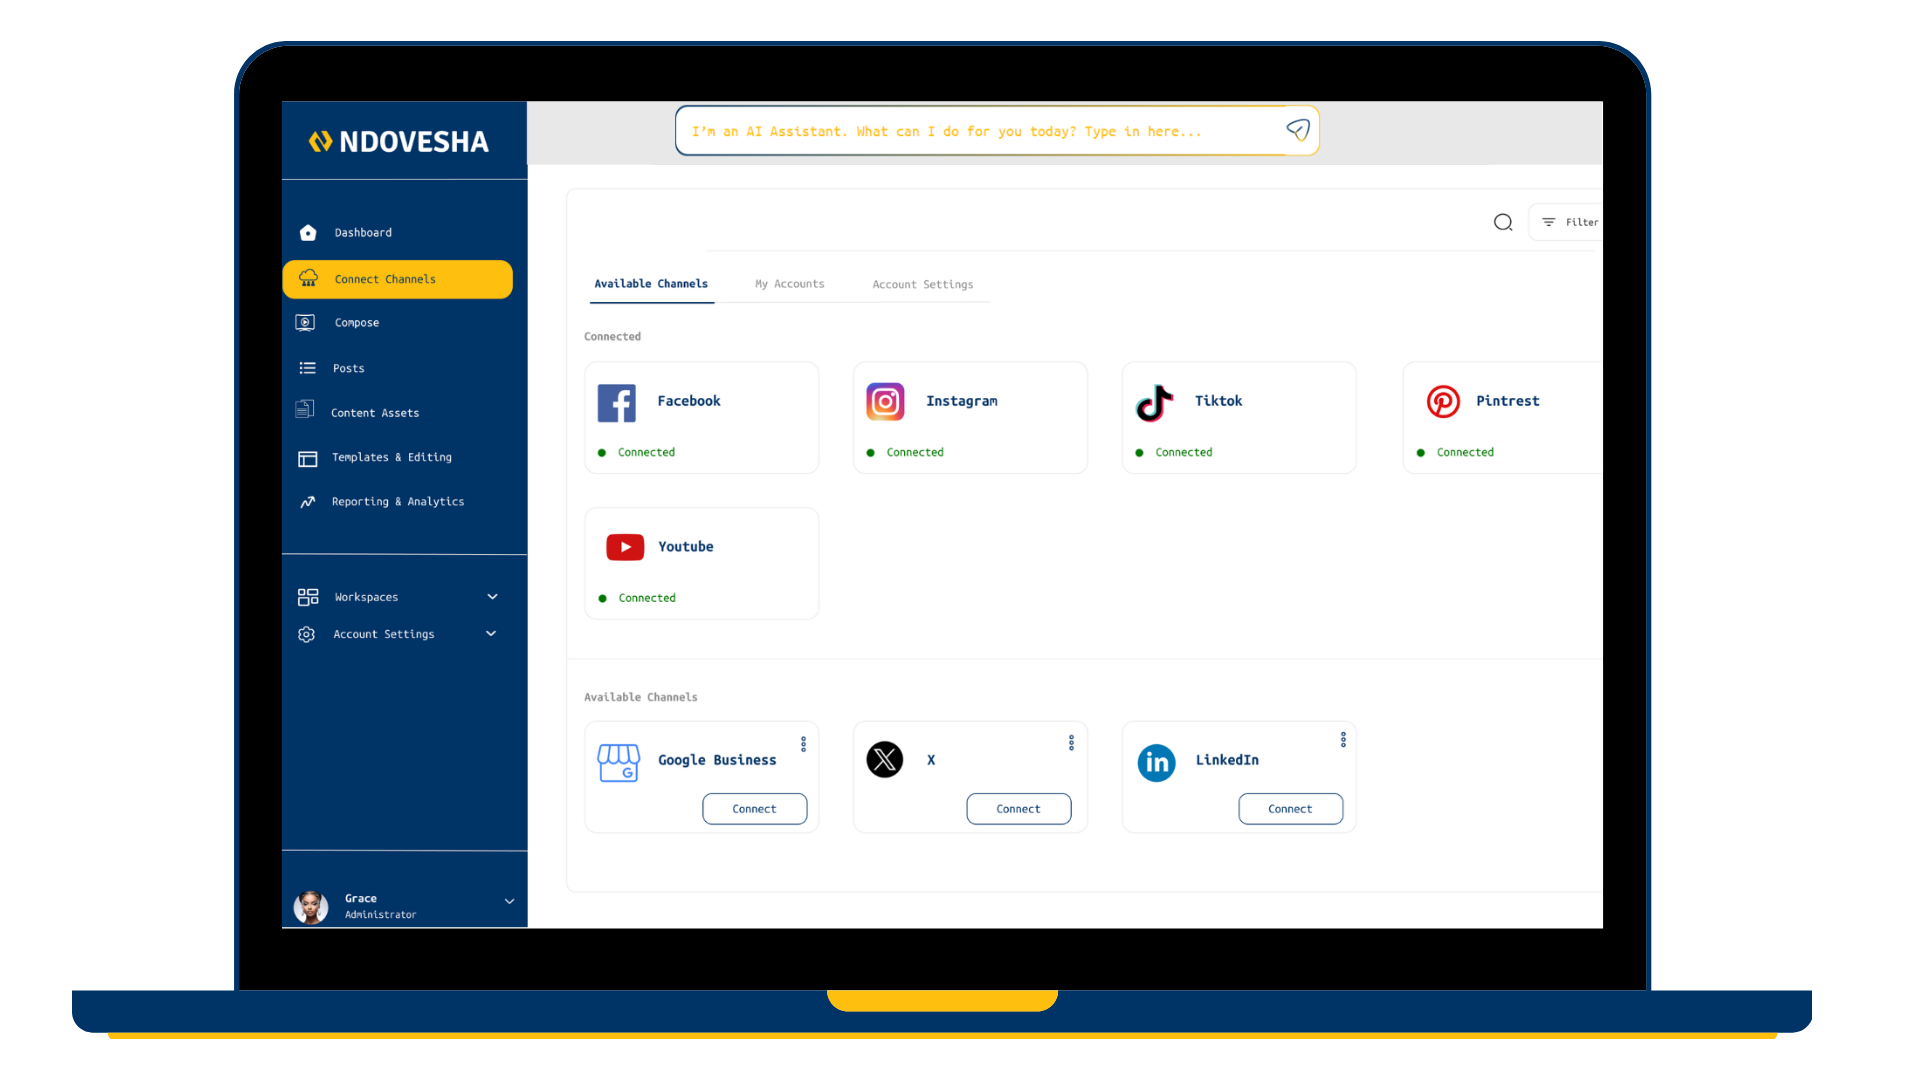Switch to the My Accounts tab
The width and height of the screenshot is (1920, 1080).
click(x=789, y=284)
